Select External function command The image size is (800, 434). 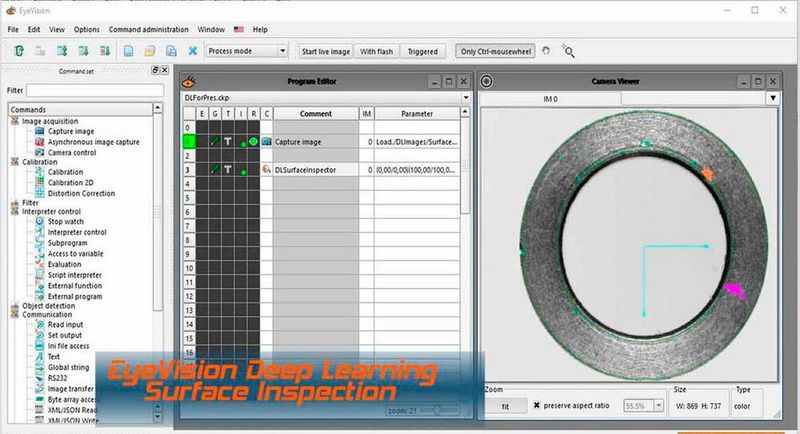pos(75,286)
